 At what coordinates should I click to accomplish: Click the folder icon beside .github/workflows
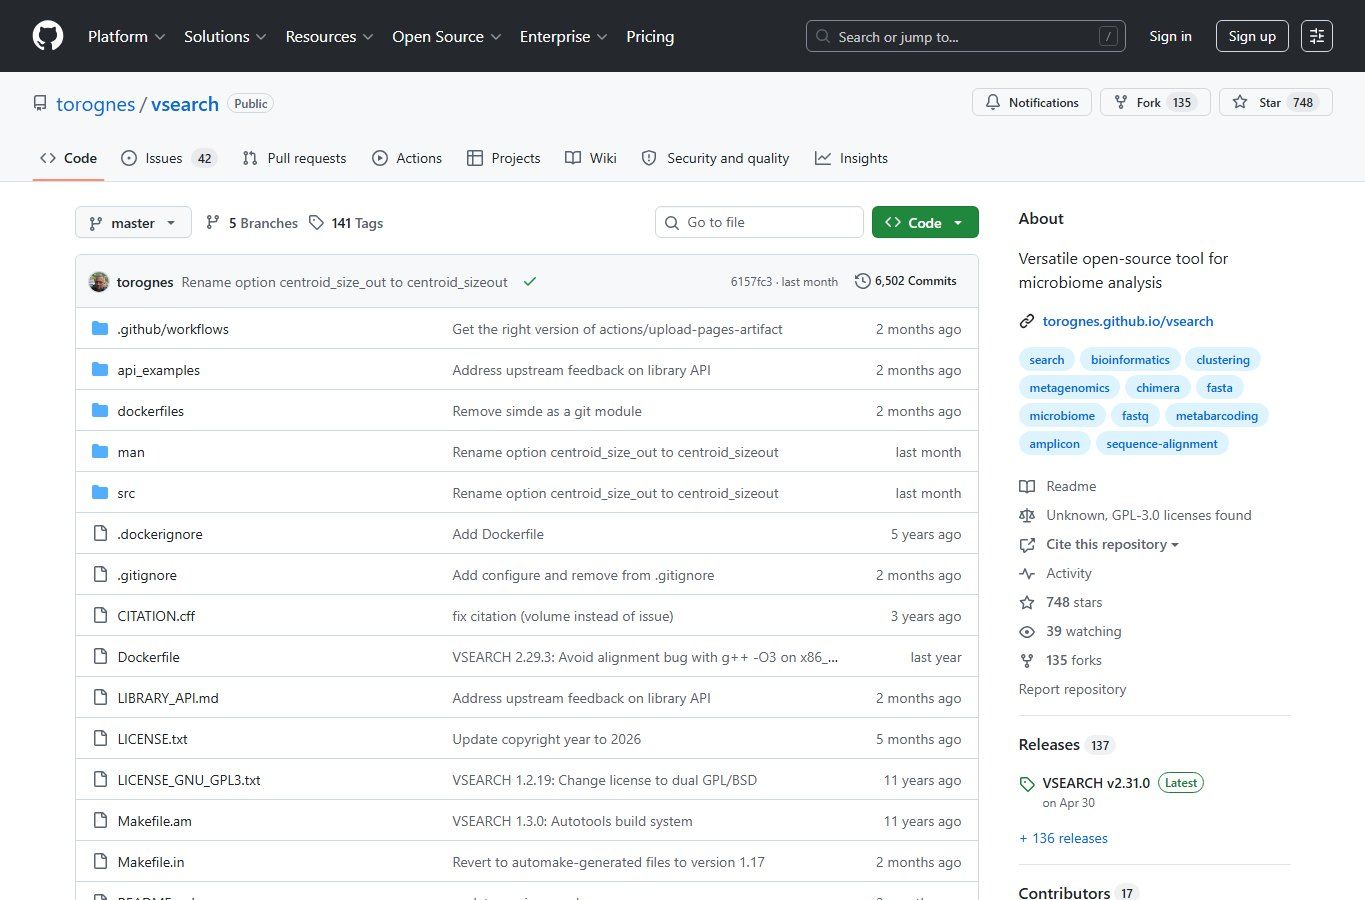tap(100, 329)
